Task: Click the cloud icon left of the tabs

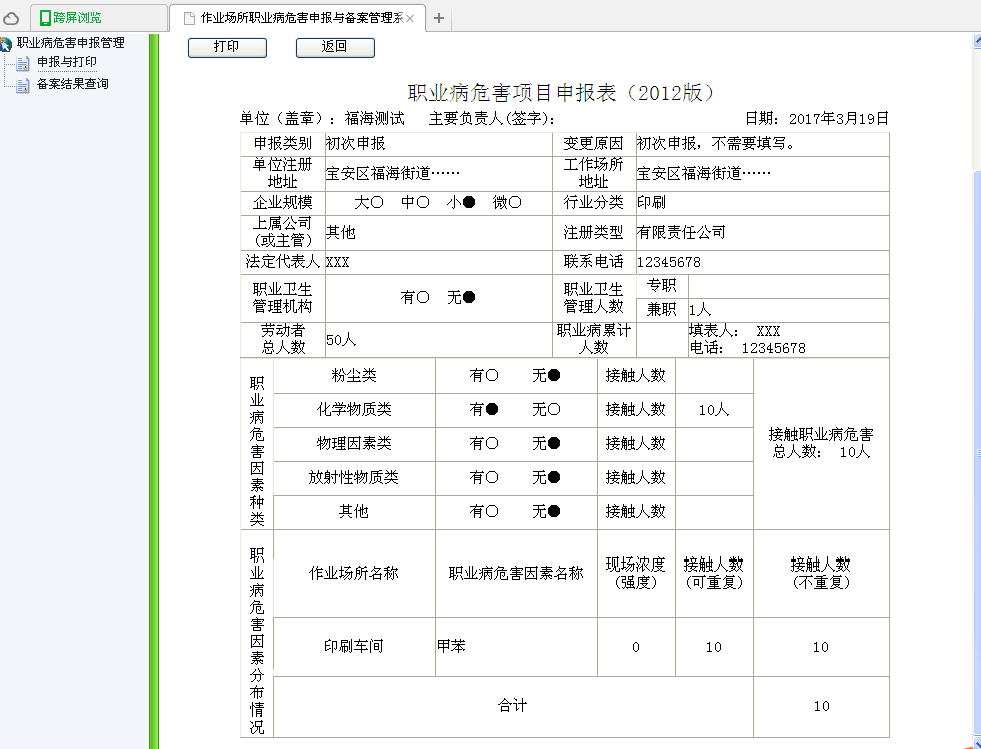Action: tap(11, 18)
